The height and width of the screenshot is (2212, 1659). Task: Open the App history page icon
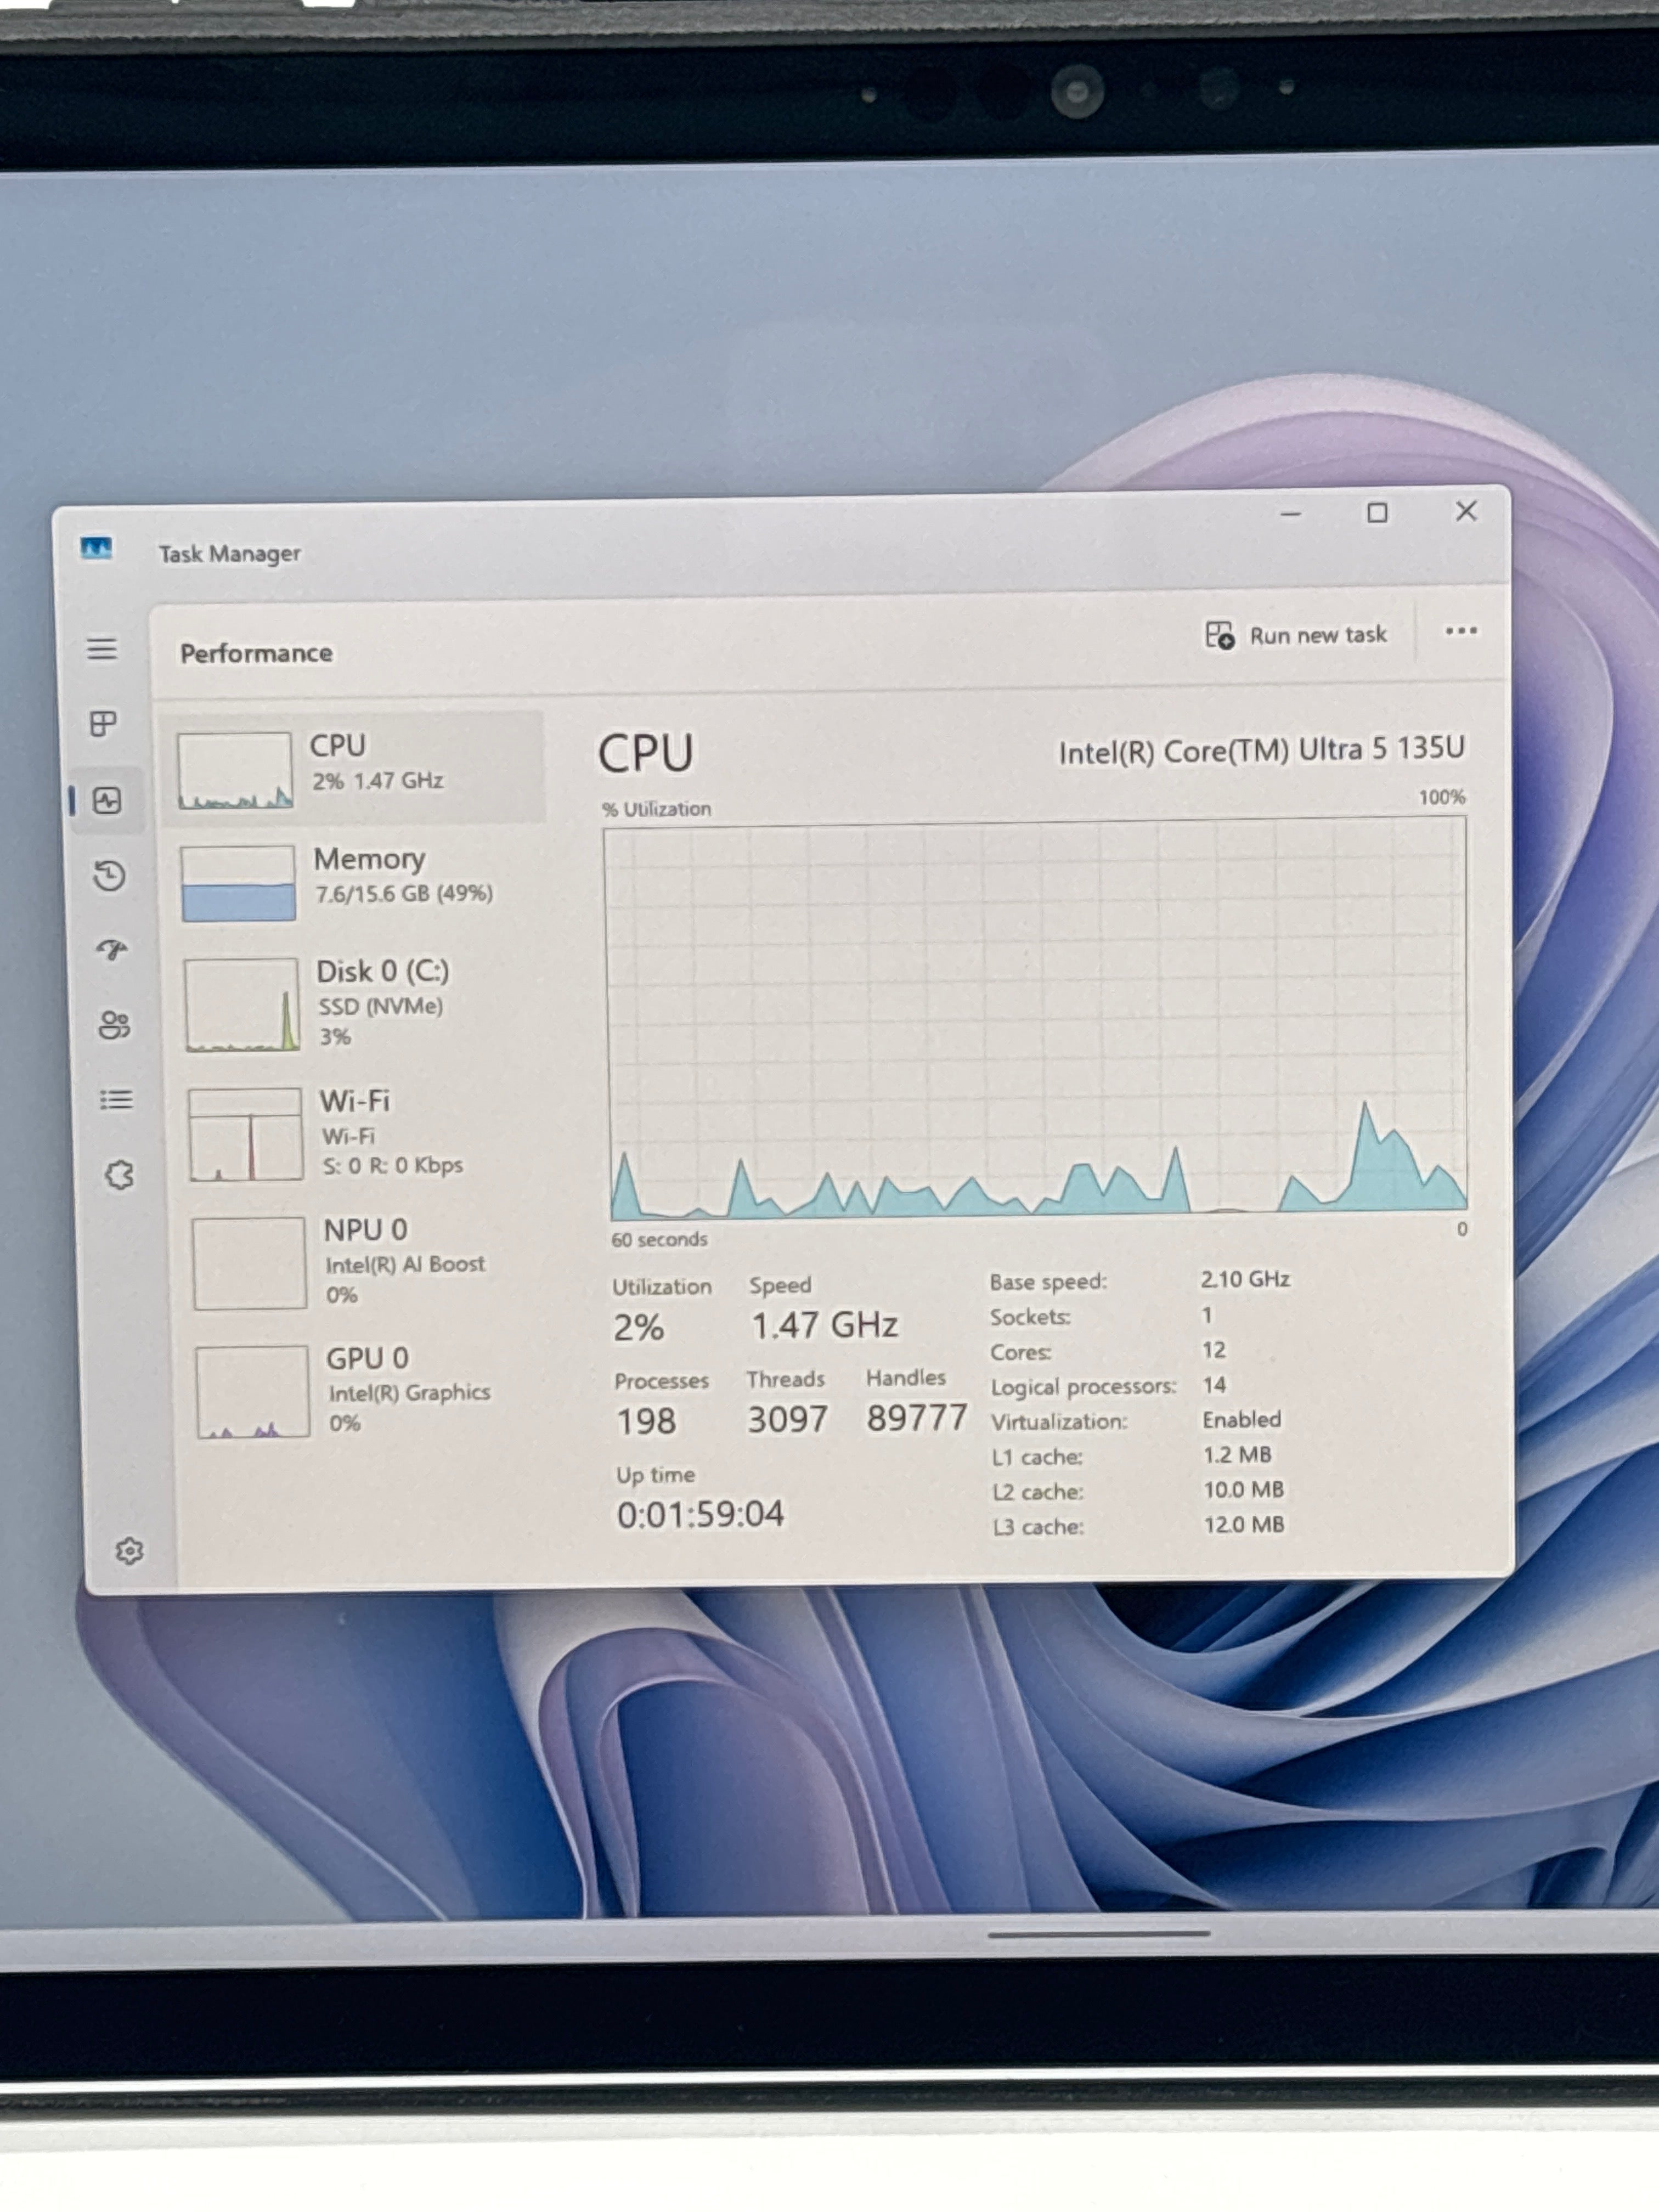[x=109, y=876]
